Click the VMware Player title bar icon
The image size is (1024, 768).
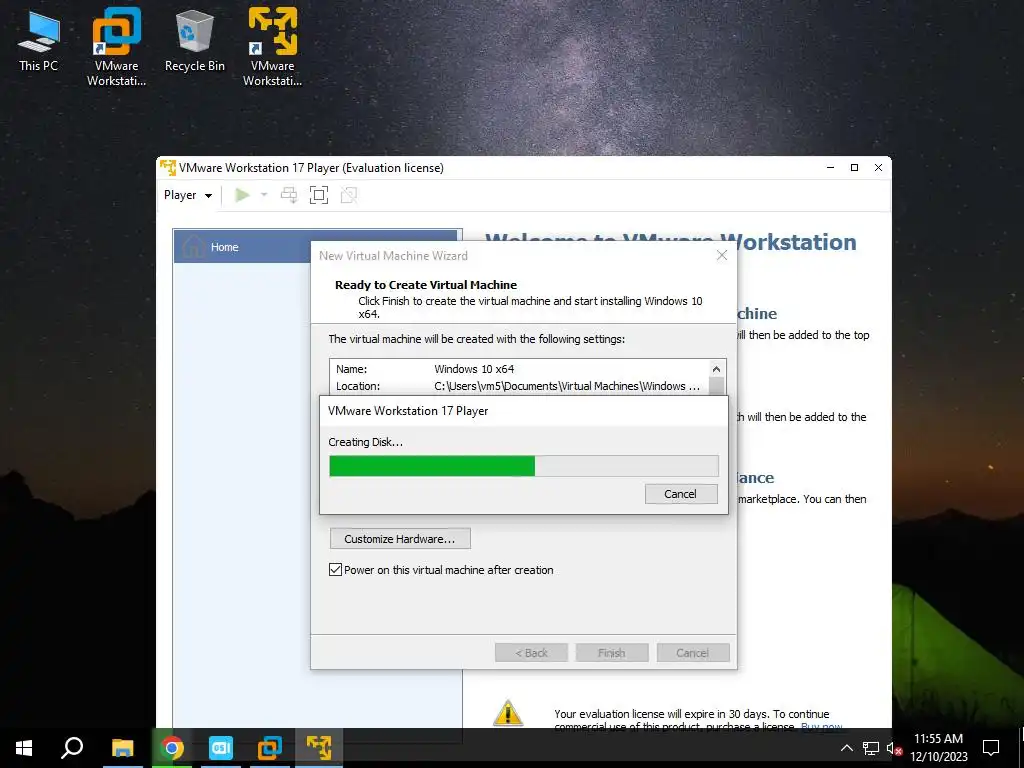click(x=168, y=168)
